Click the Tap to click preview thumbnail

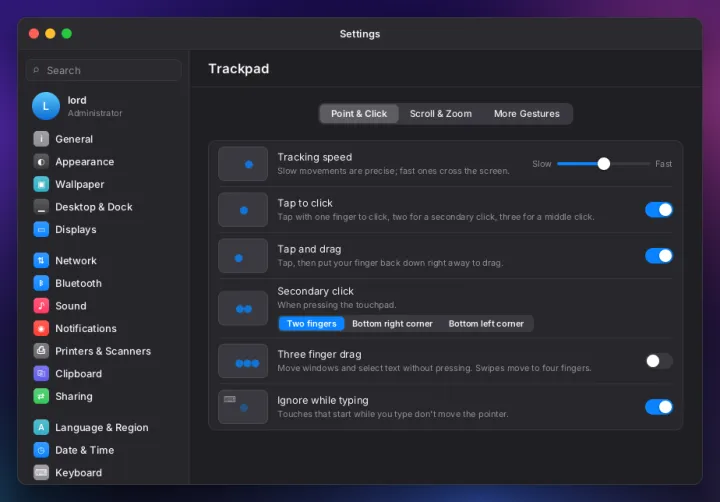tap(243, 209)
